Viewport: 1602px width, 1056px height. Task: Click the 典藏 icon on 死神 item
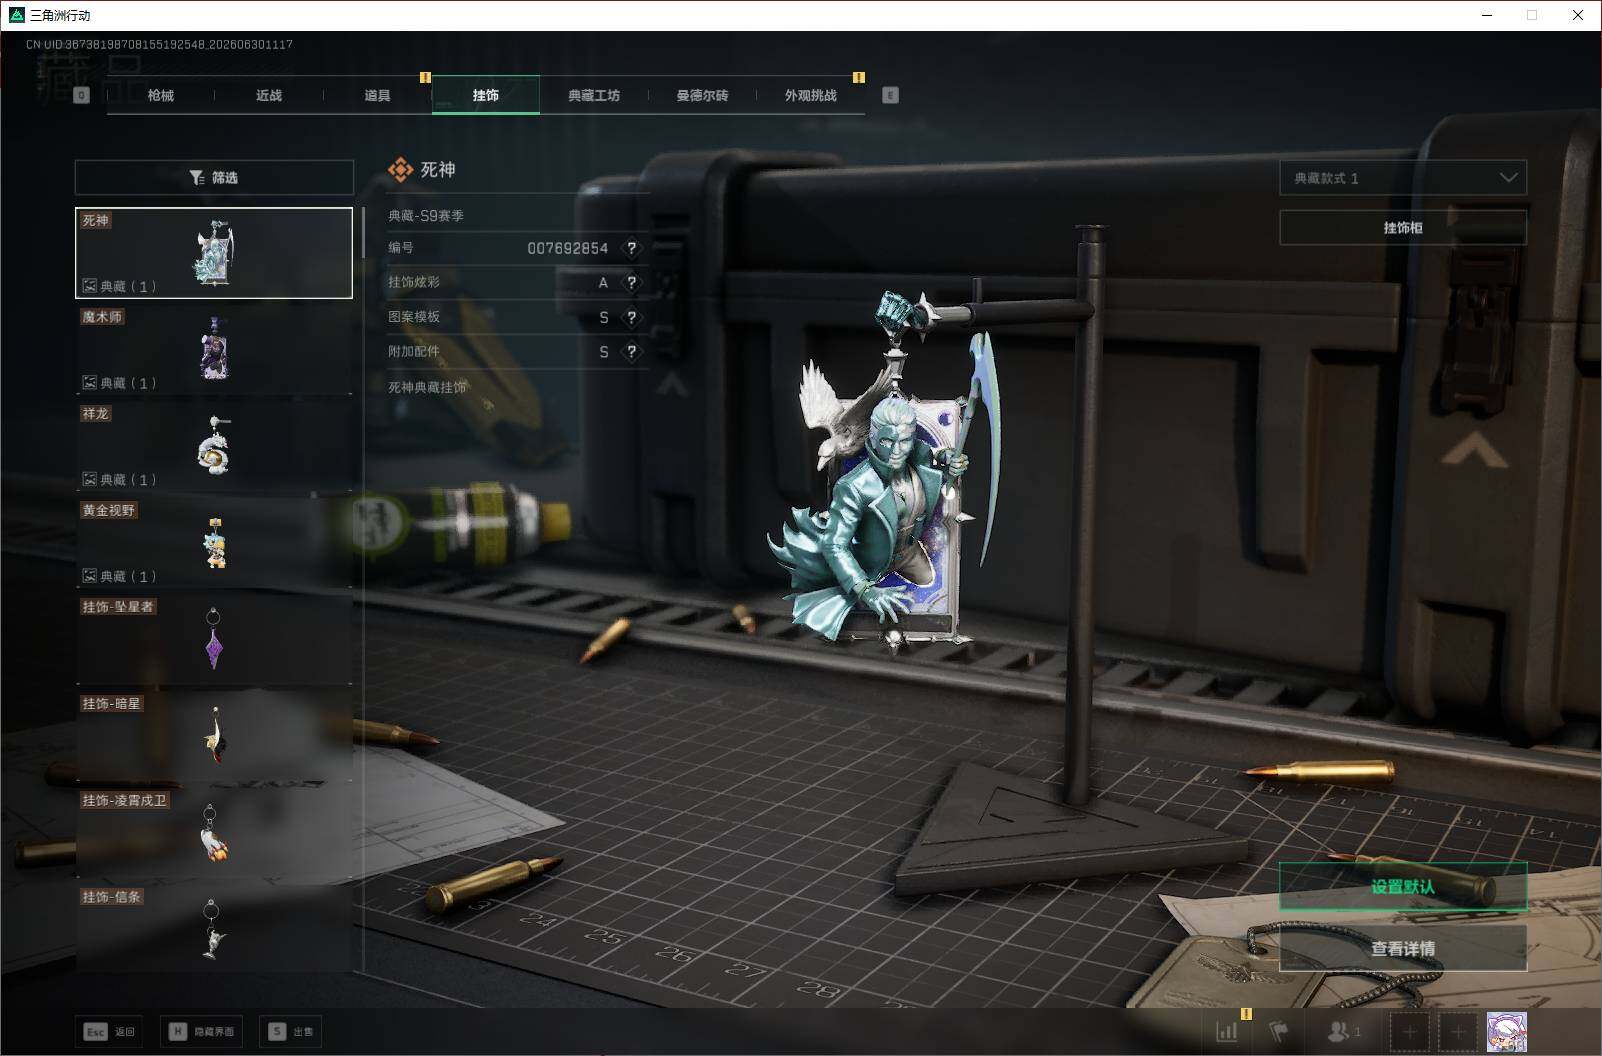click(89, 286)
